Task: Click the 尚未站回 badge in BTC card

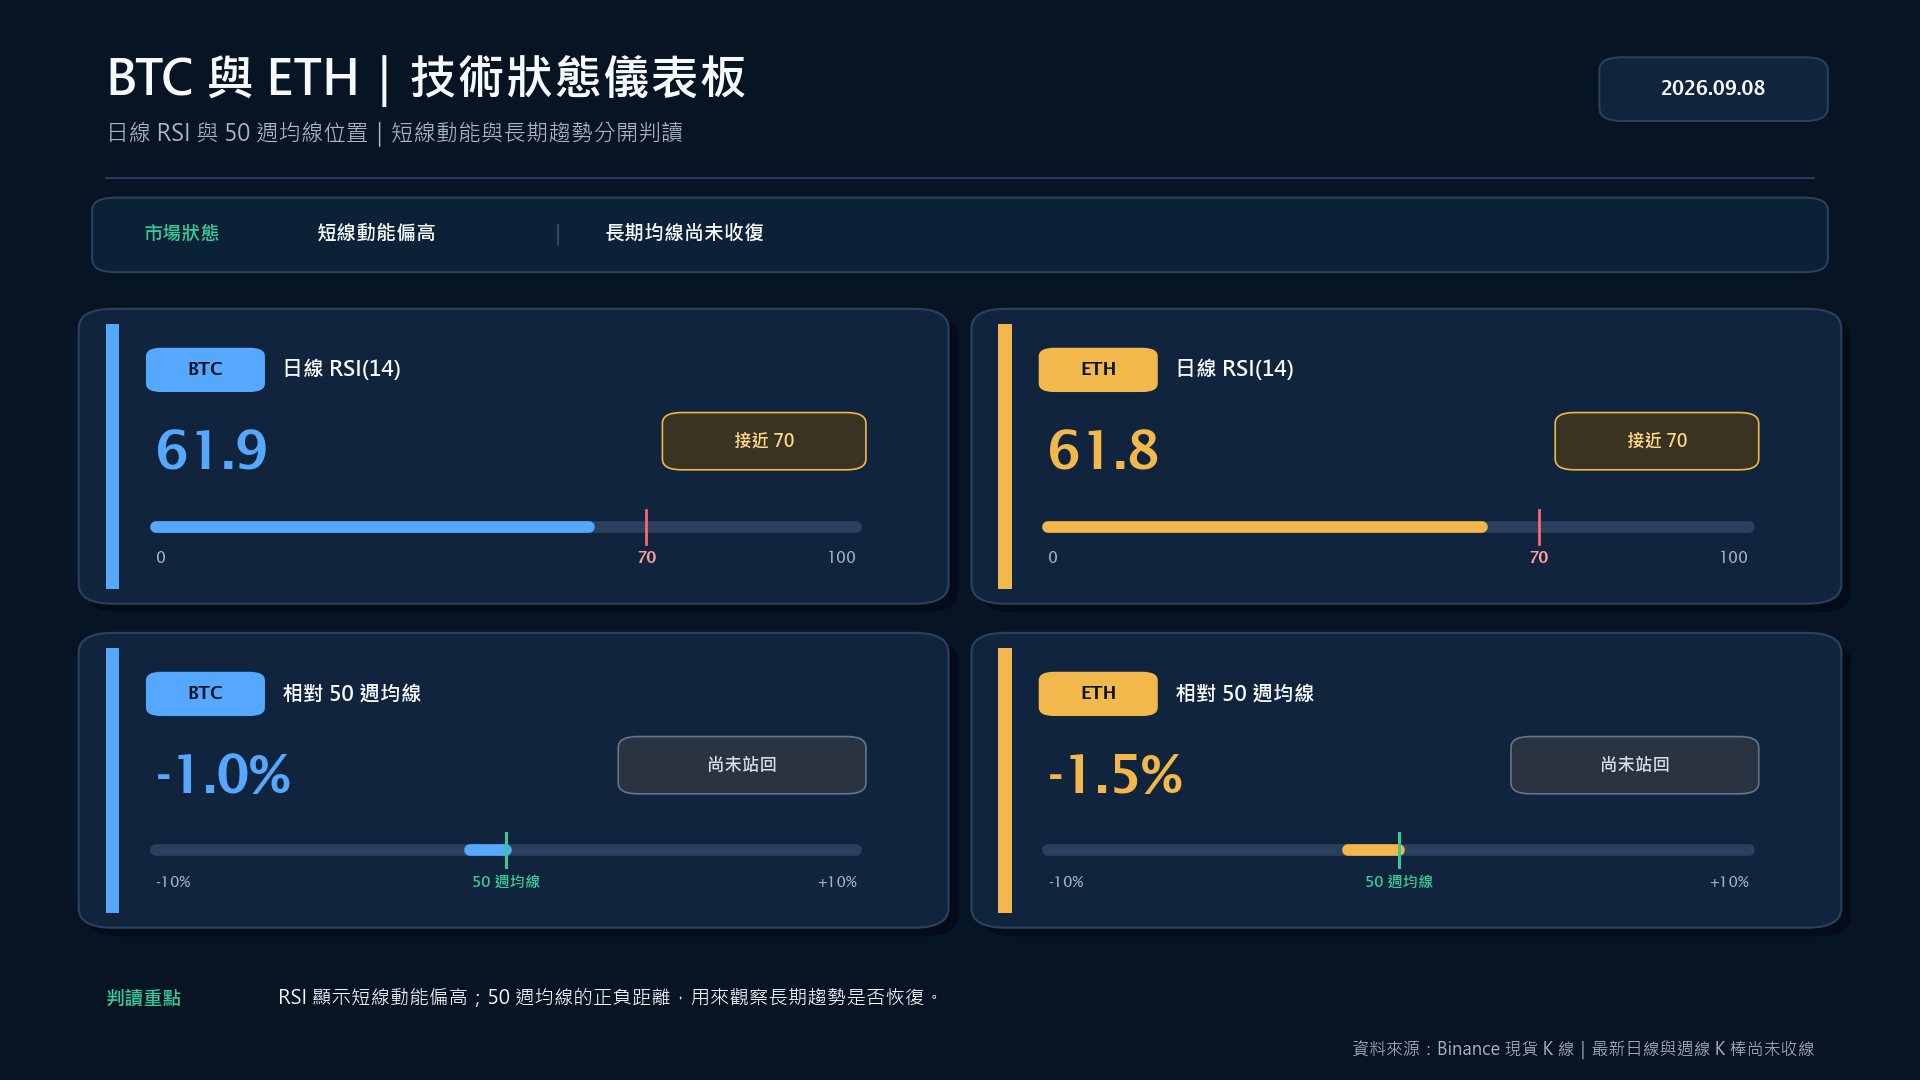Action: [742, 765]
